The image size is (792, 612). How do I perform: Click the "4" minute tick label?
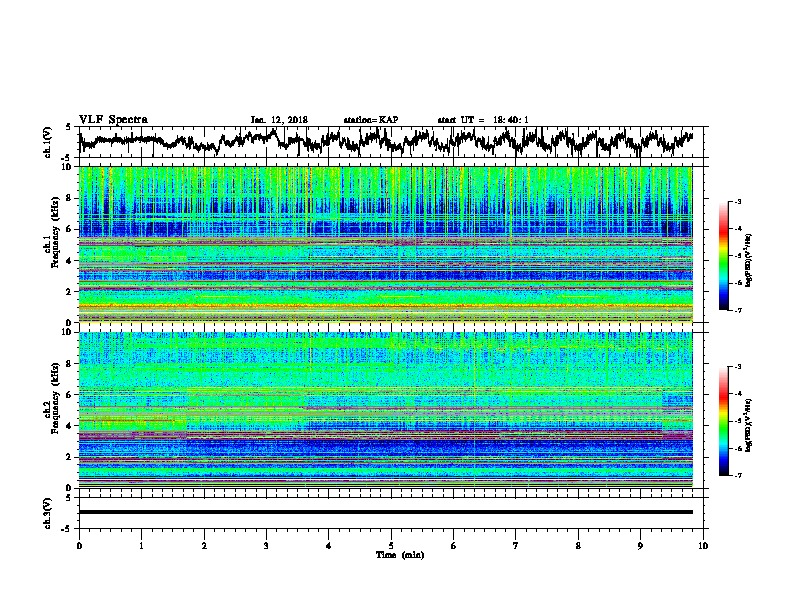point(329,546)
